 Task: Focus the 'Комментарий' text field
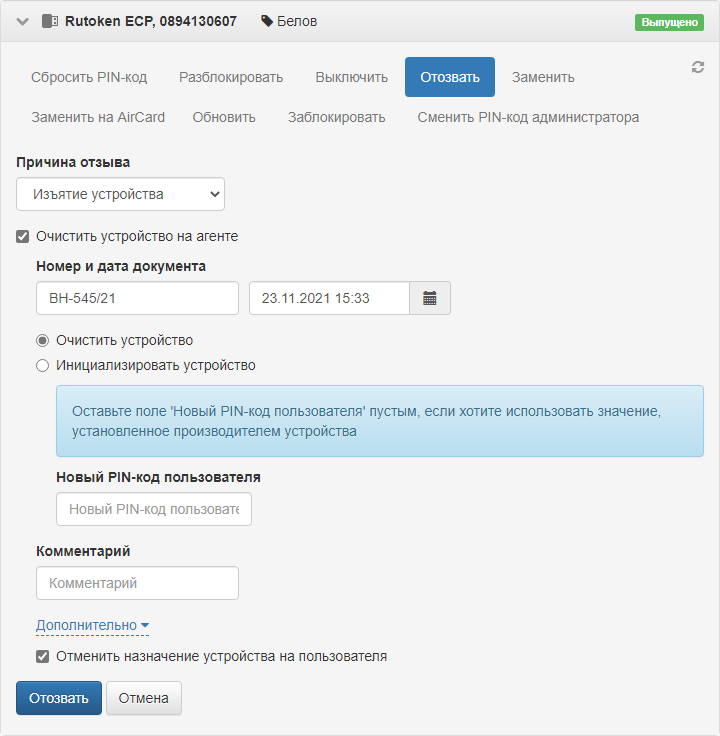pyautogui.click(x=137, y=583)
